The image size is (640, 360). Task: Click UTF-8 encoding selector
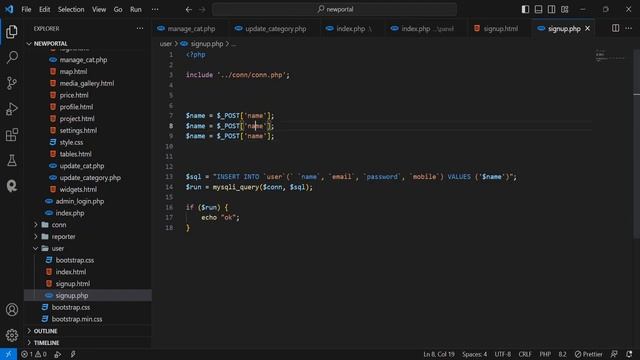click(502, 354)
